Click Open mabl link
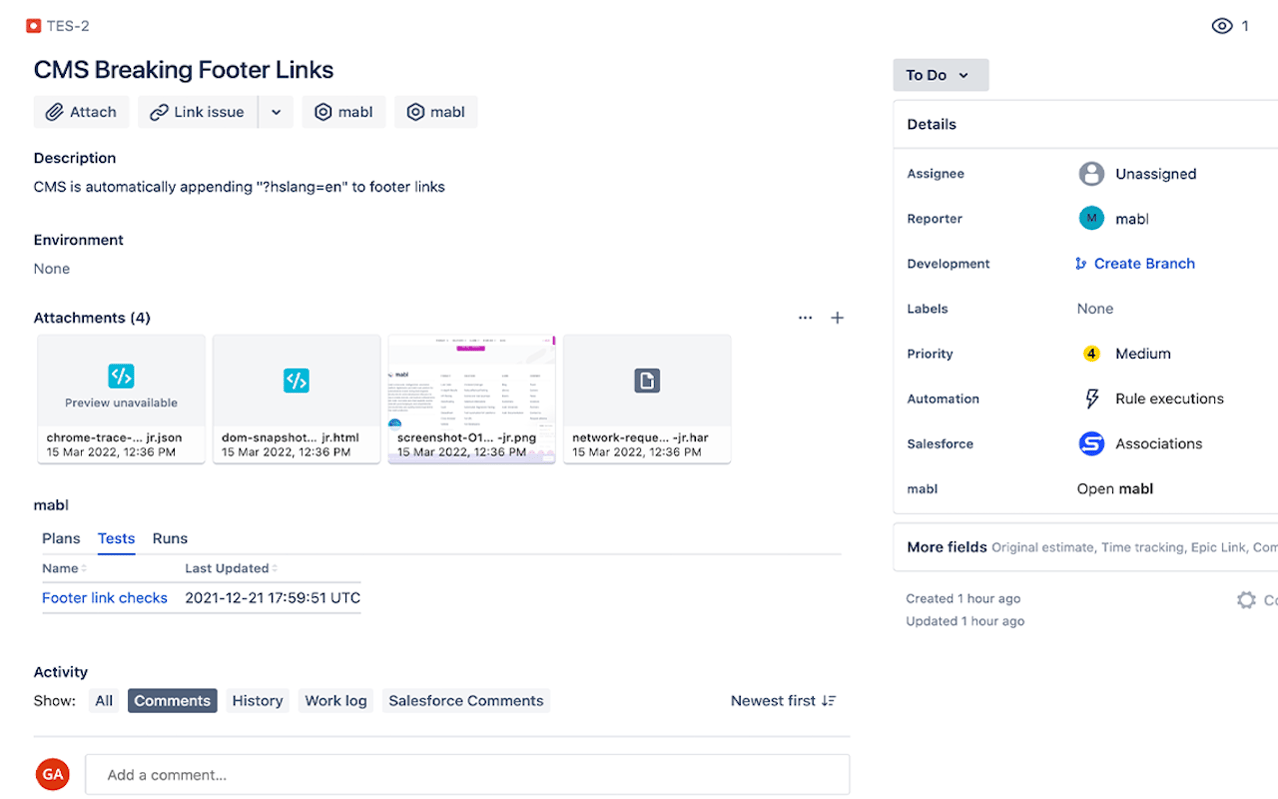The height and width of the screenshot is (799, 1278). (1115, 489)
